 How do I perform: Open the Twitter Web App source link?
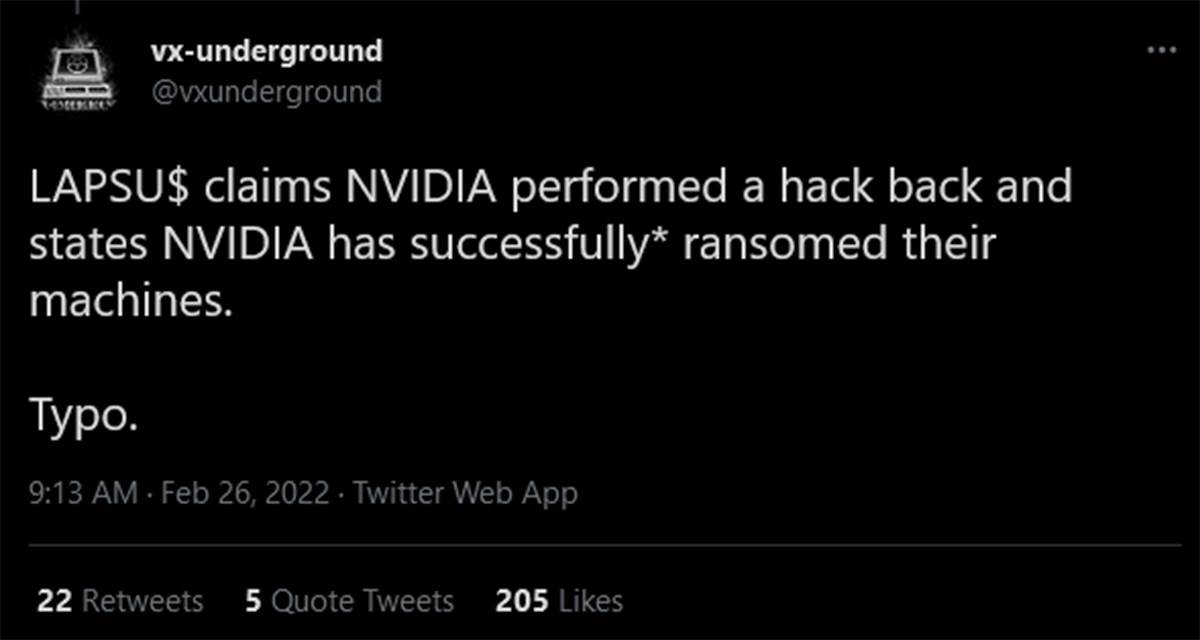(x=465, y=493)
